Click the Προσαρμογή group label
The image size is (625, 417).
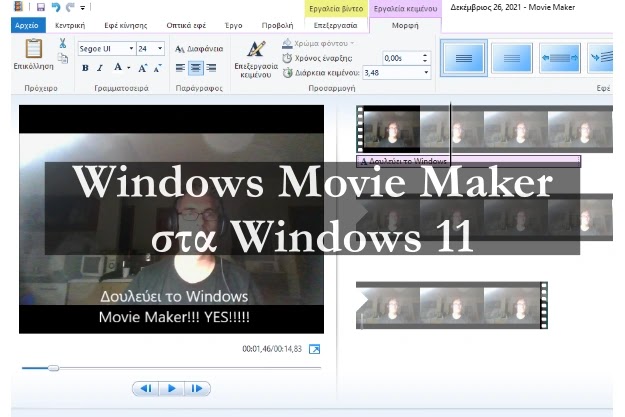tap(332, 88)
